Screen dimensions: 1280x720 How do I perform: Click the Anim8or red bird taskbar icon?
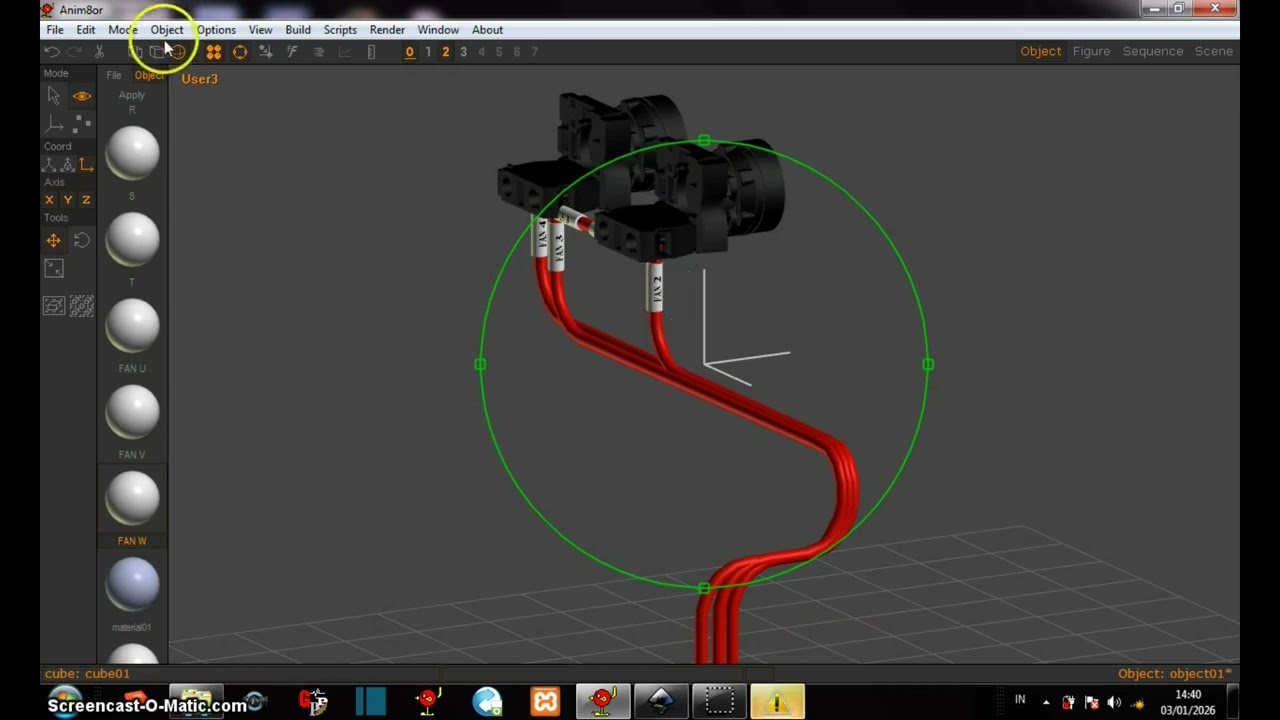click(603, 702)
